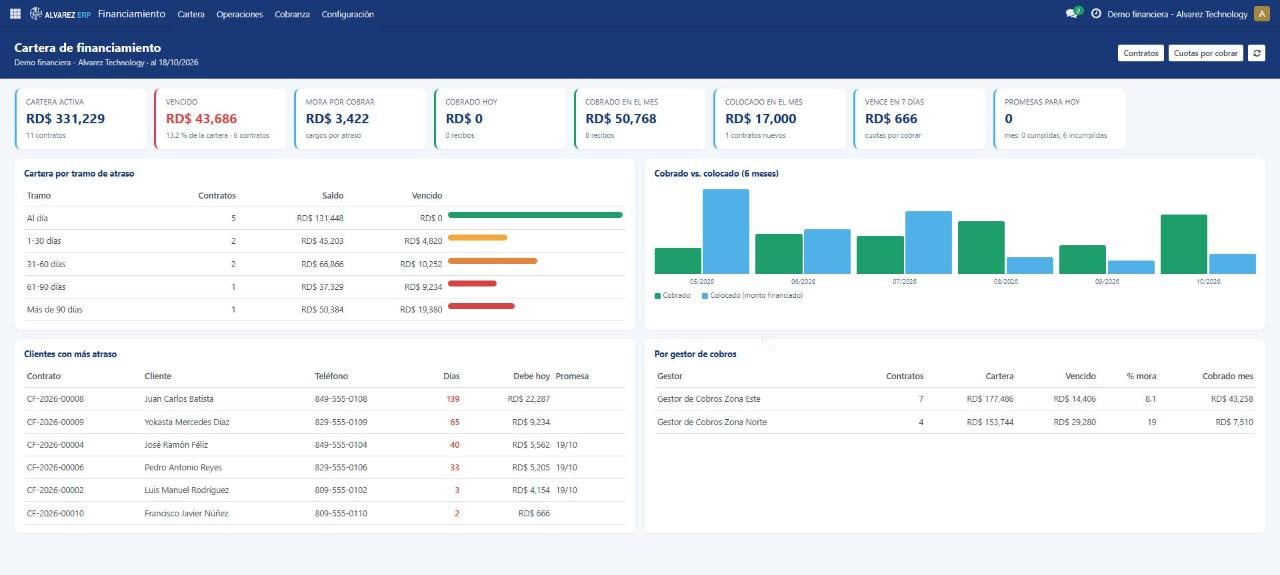Click client name Luis Manuel Rodríguez
This screenshot has width=1280, height=575.
tap(187, 491)
